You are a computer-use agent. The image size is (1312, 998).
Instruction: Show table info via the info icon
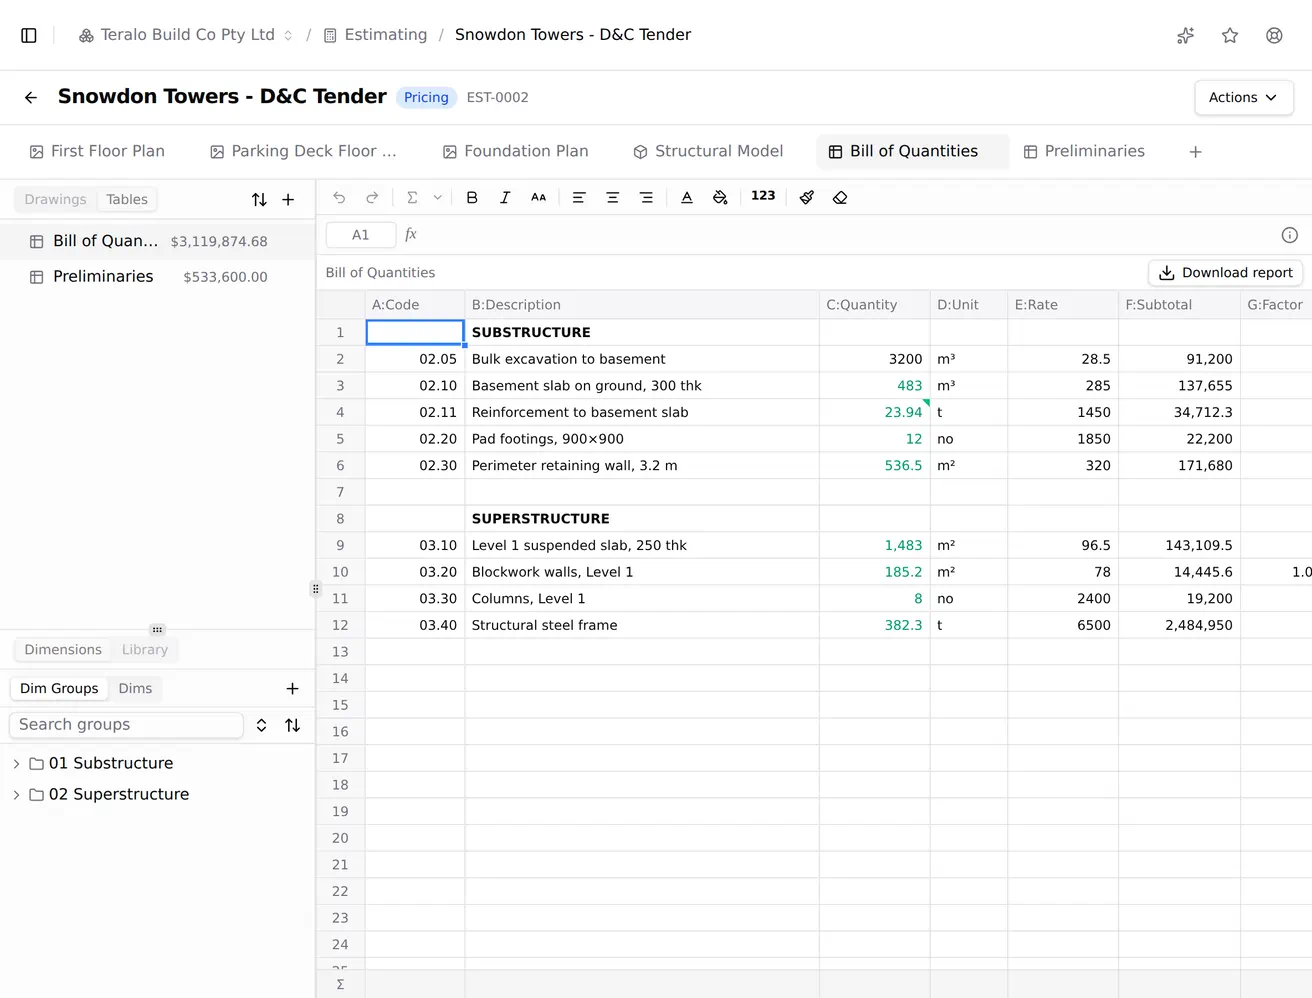click(x=1290, y=235)
